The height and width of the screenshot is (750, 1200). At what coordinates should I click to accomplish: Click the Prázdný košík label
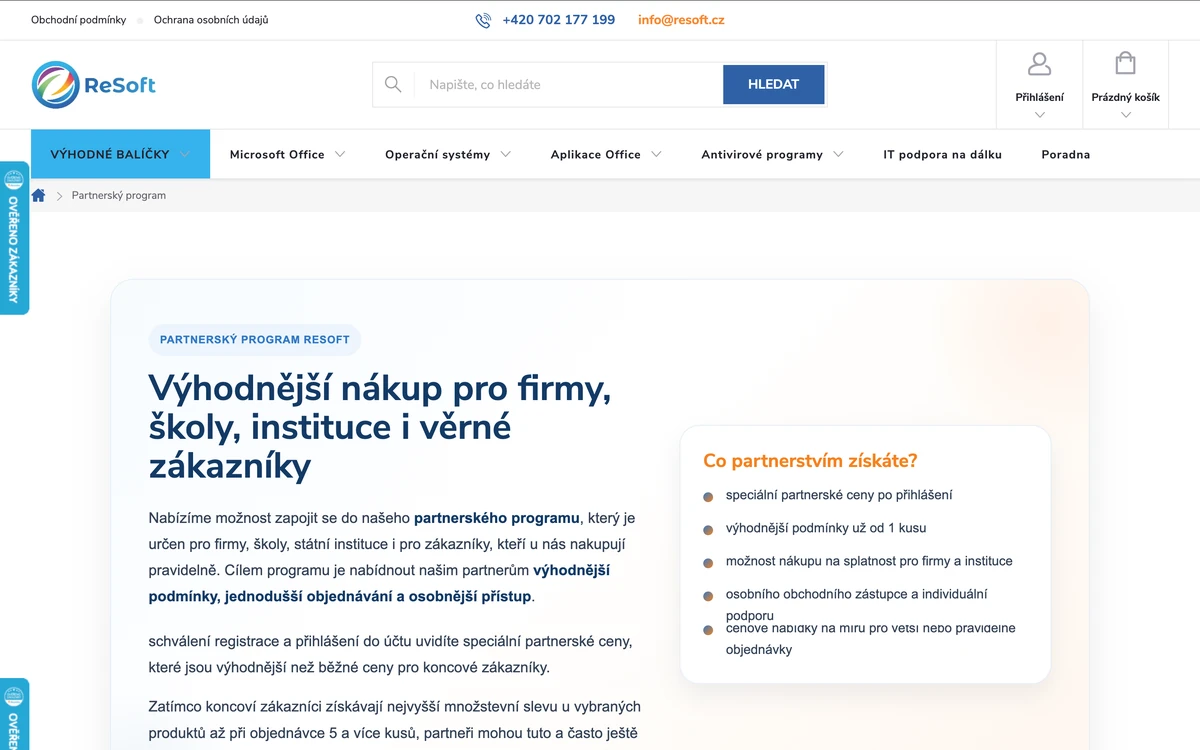coord(1126,97)
